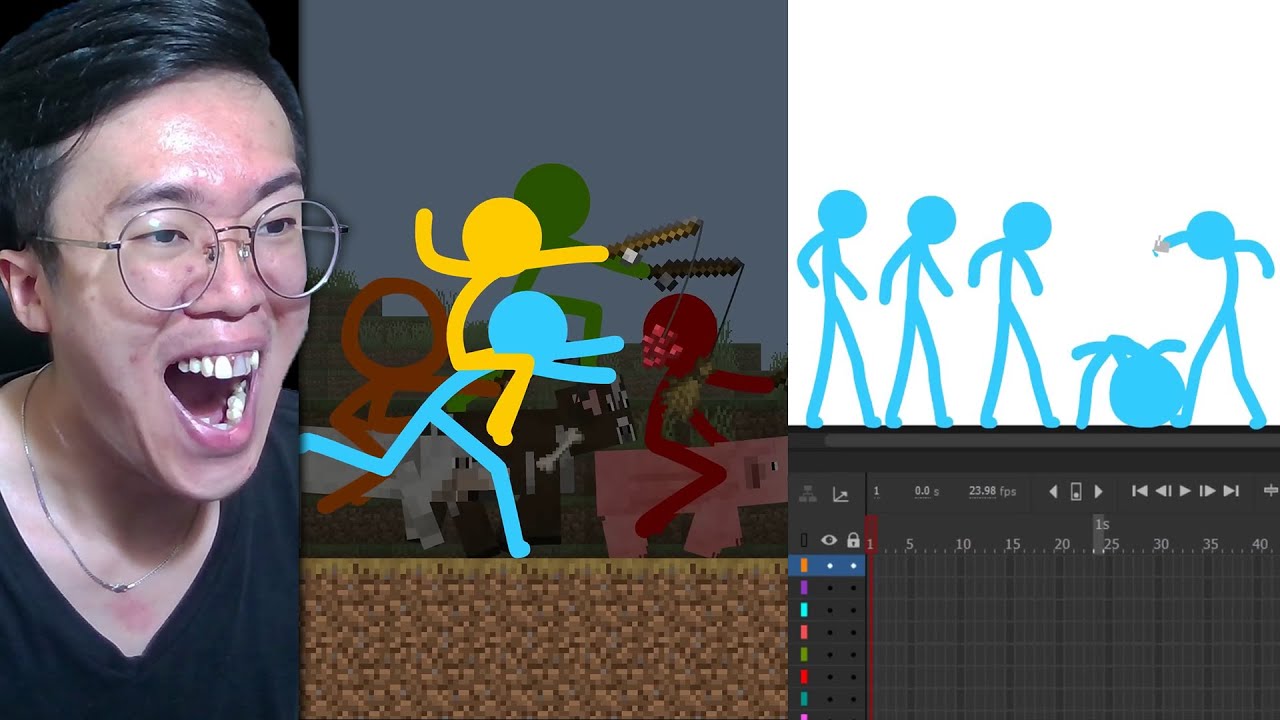Image resolution: width=1280 pixels, height=720 pixels.
Task: Click the teal layer color swatch
Action: point(804,699)
